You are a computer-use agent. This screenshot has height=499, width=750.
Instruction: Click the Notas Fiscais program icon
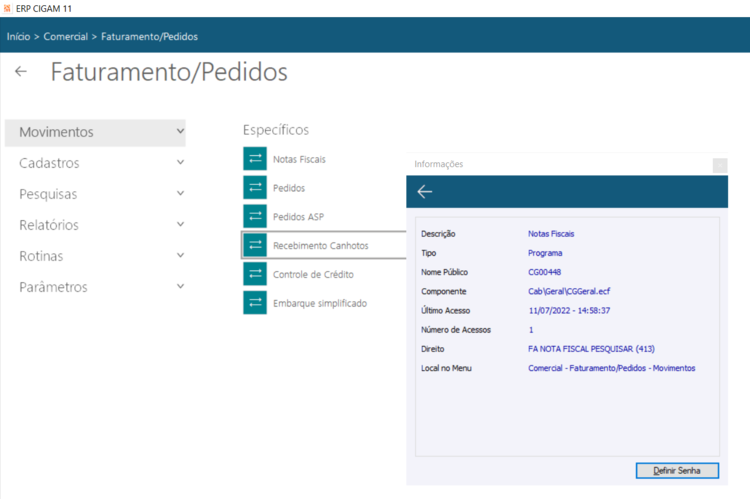[255, 159]
